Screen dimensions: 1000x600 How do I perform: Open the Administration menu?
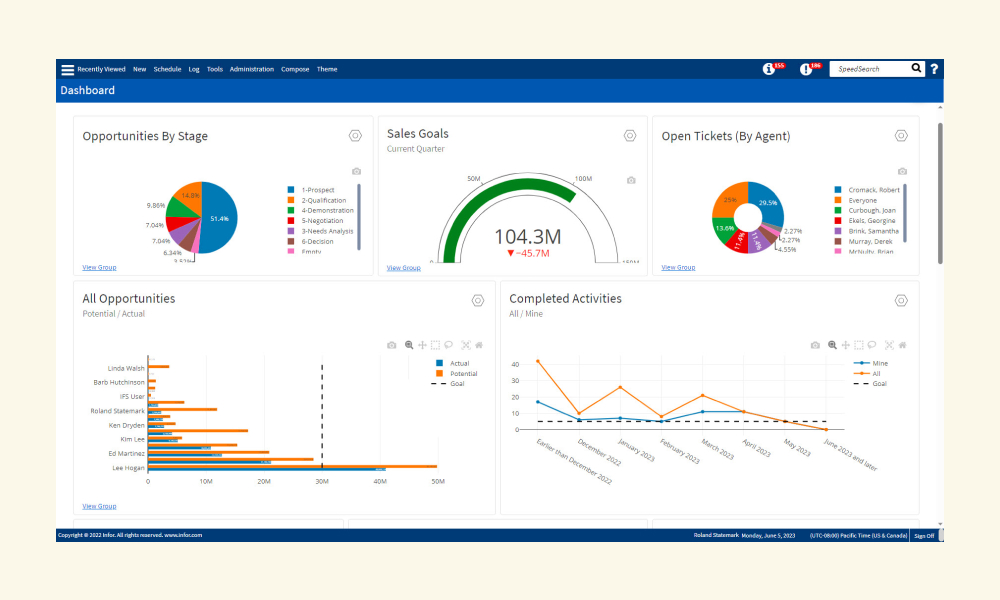[252, 69]
